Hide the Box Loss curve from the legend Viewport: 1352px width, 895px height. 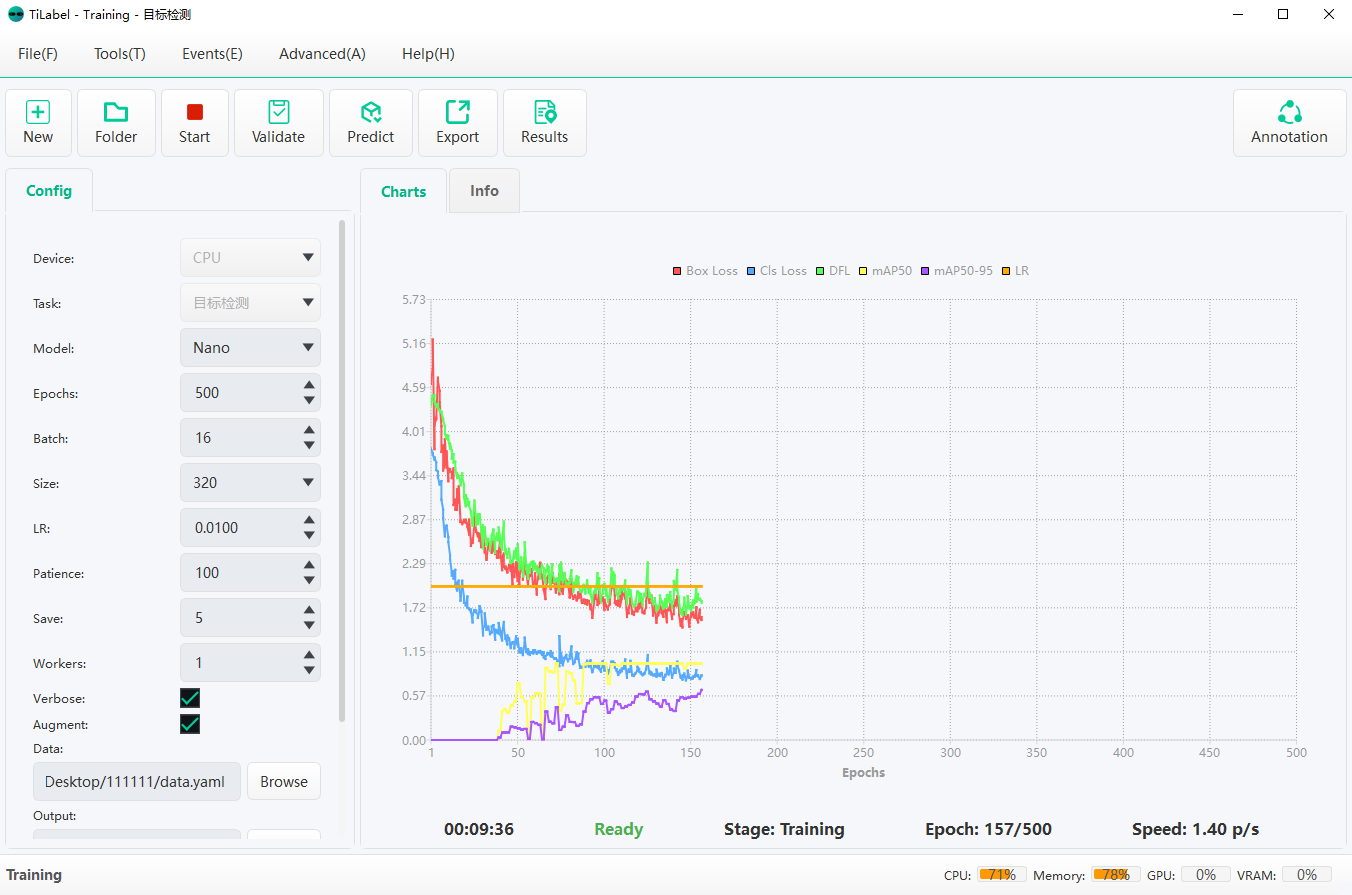pos(704,270)
